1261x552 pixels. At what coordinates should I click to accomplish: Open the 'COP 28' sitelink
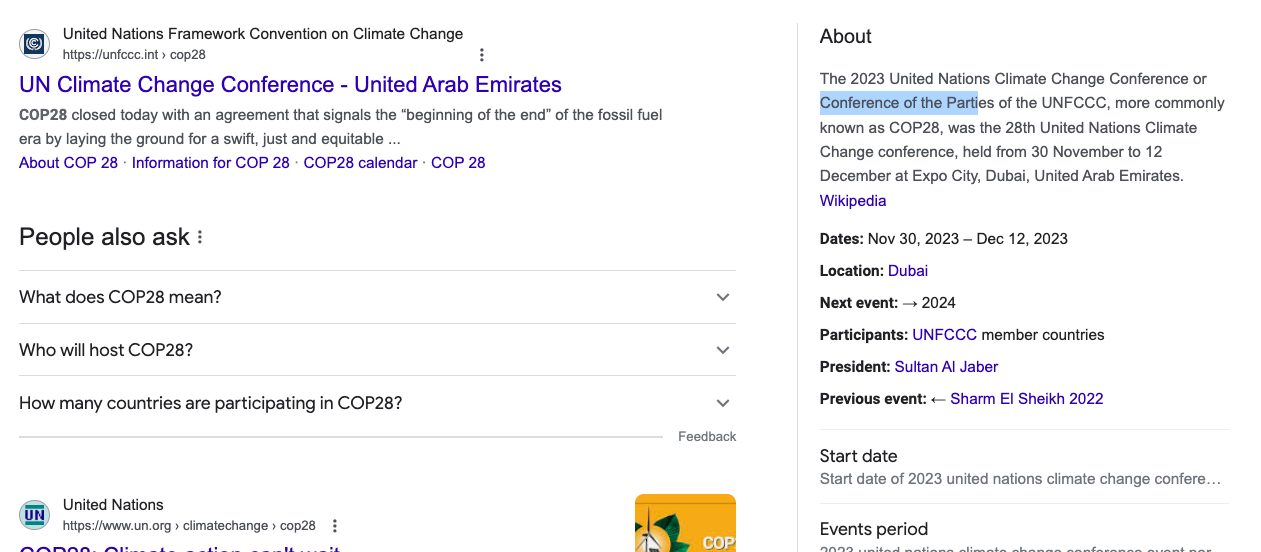pos(458,163)
